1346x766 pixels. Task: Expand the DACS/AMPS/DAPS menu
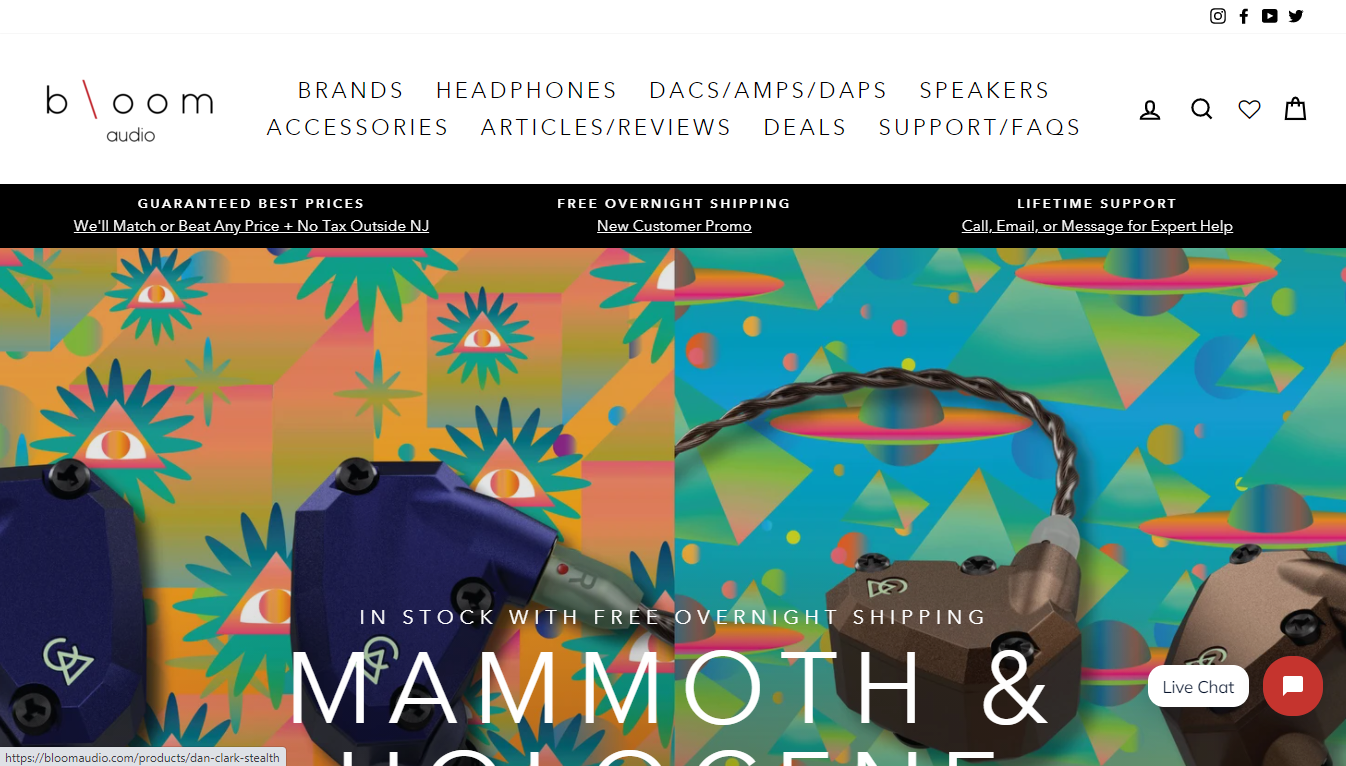[768, 90]
